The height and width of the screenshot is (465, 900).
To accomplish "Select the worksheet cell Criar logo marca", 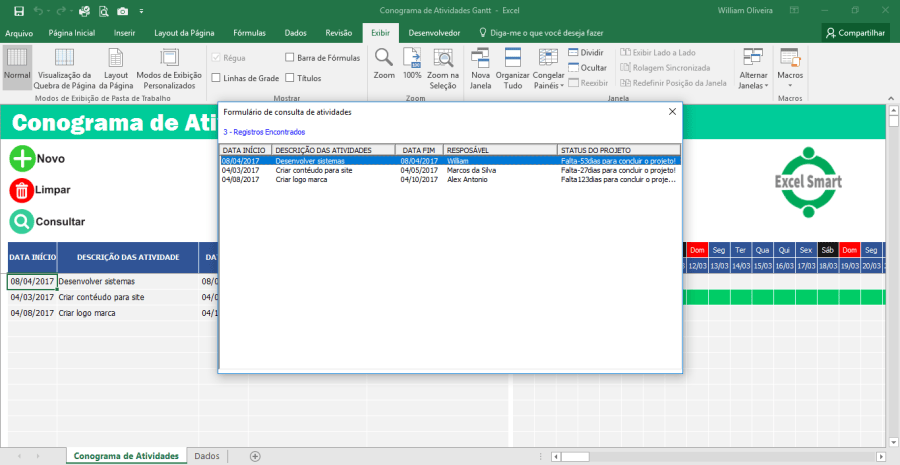I will pyautogui.click(x=127, y=313).
